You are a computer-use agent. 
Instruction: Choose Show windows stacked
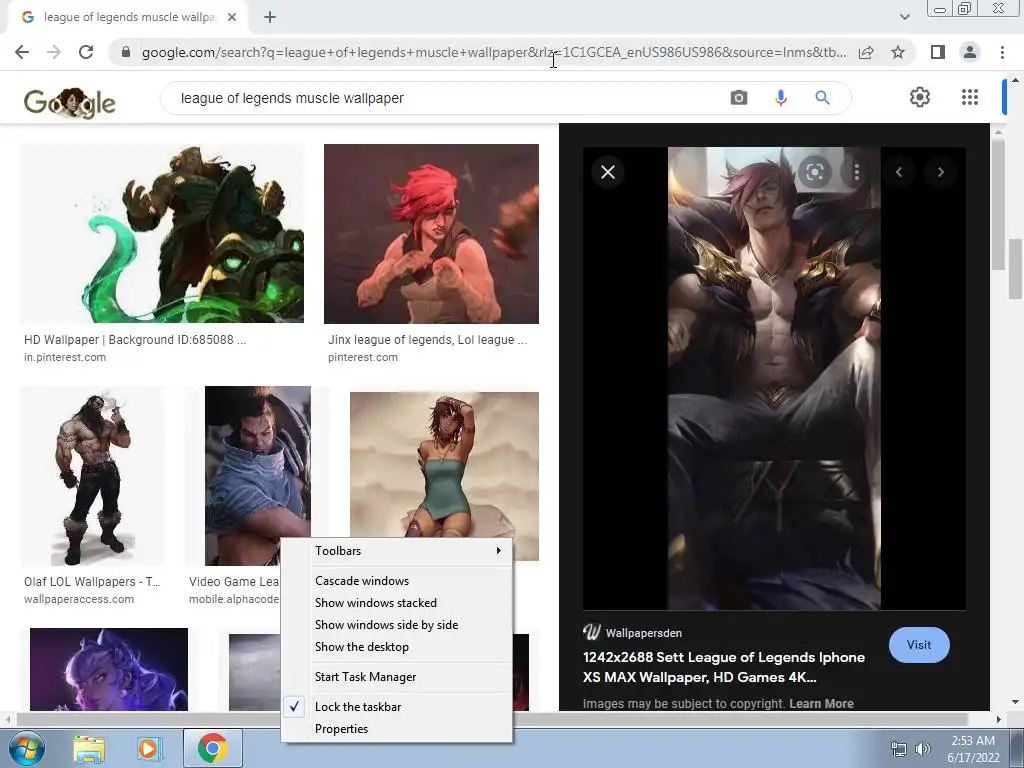[396, 603]
